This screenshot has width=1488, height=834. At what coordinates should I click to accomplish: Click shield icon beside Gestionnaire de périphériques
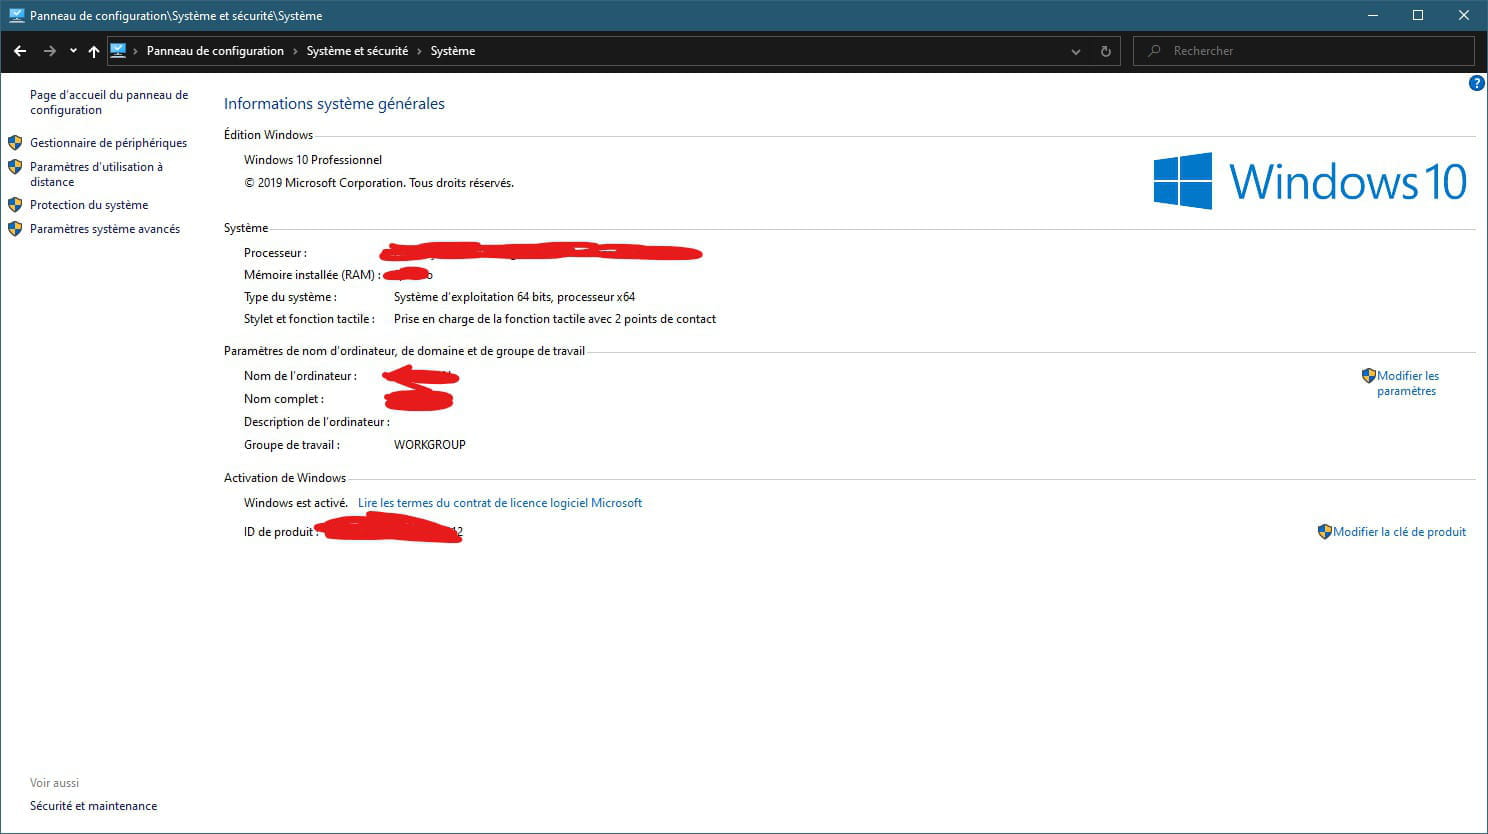click(x=15, y=143)
